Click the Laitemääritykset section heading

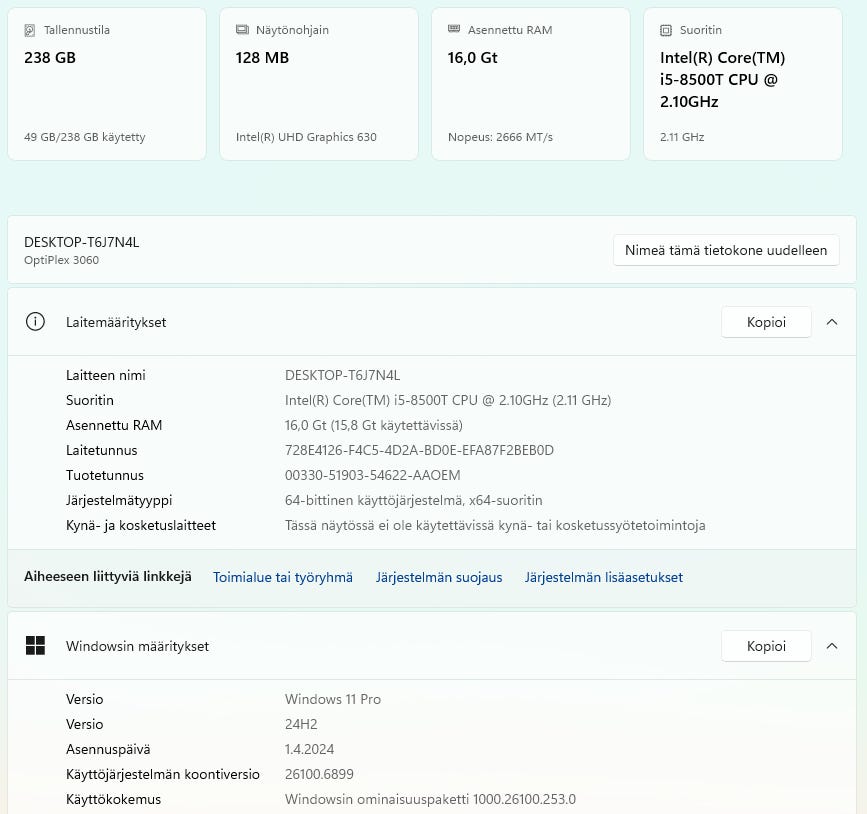coord(116,322)
